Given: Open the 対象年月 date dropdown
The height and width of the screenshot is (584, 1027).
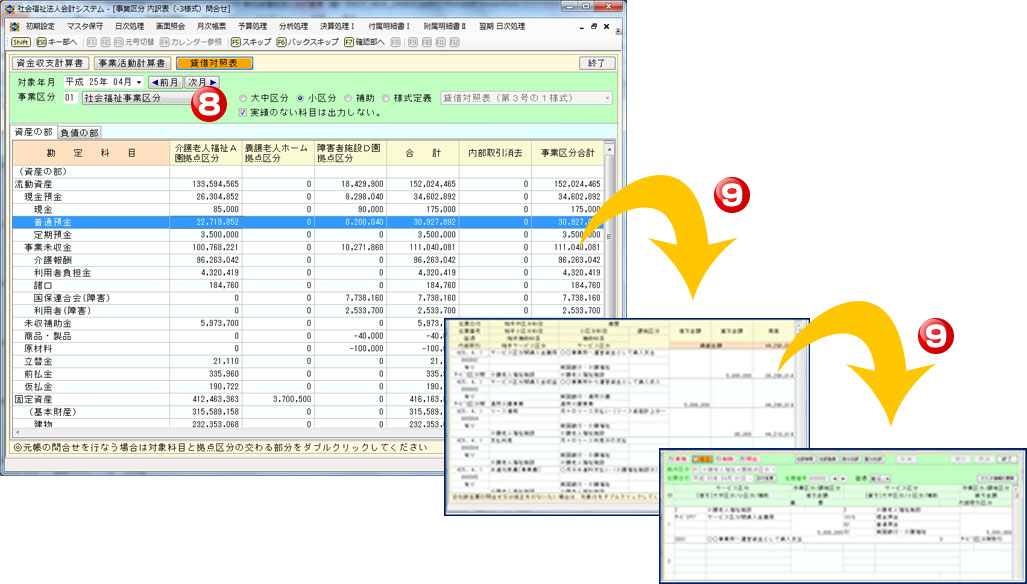Looking at the screenshot, I should [x=138, y=82].
